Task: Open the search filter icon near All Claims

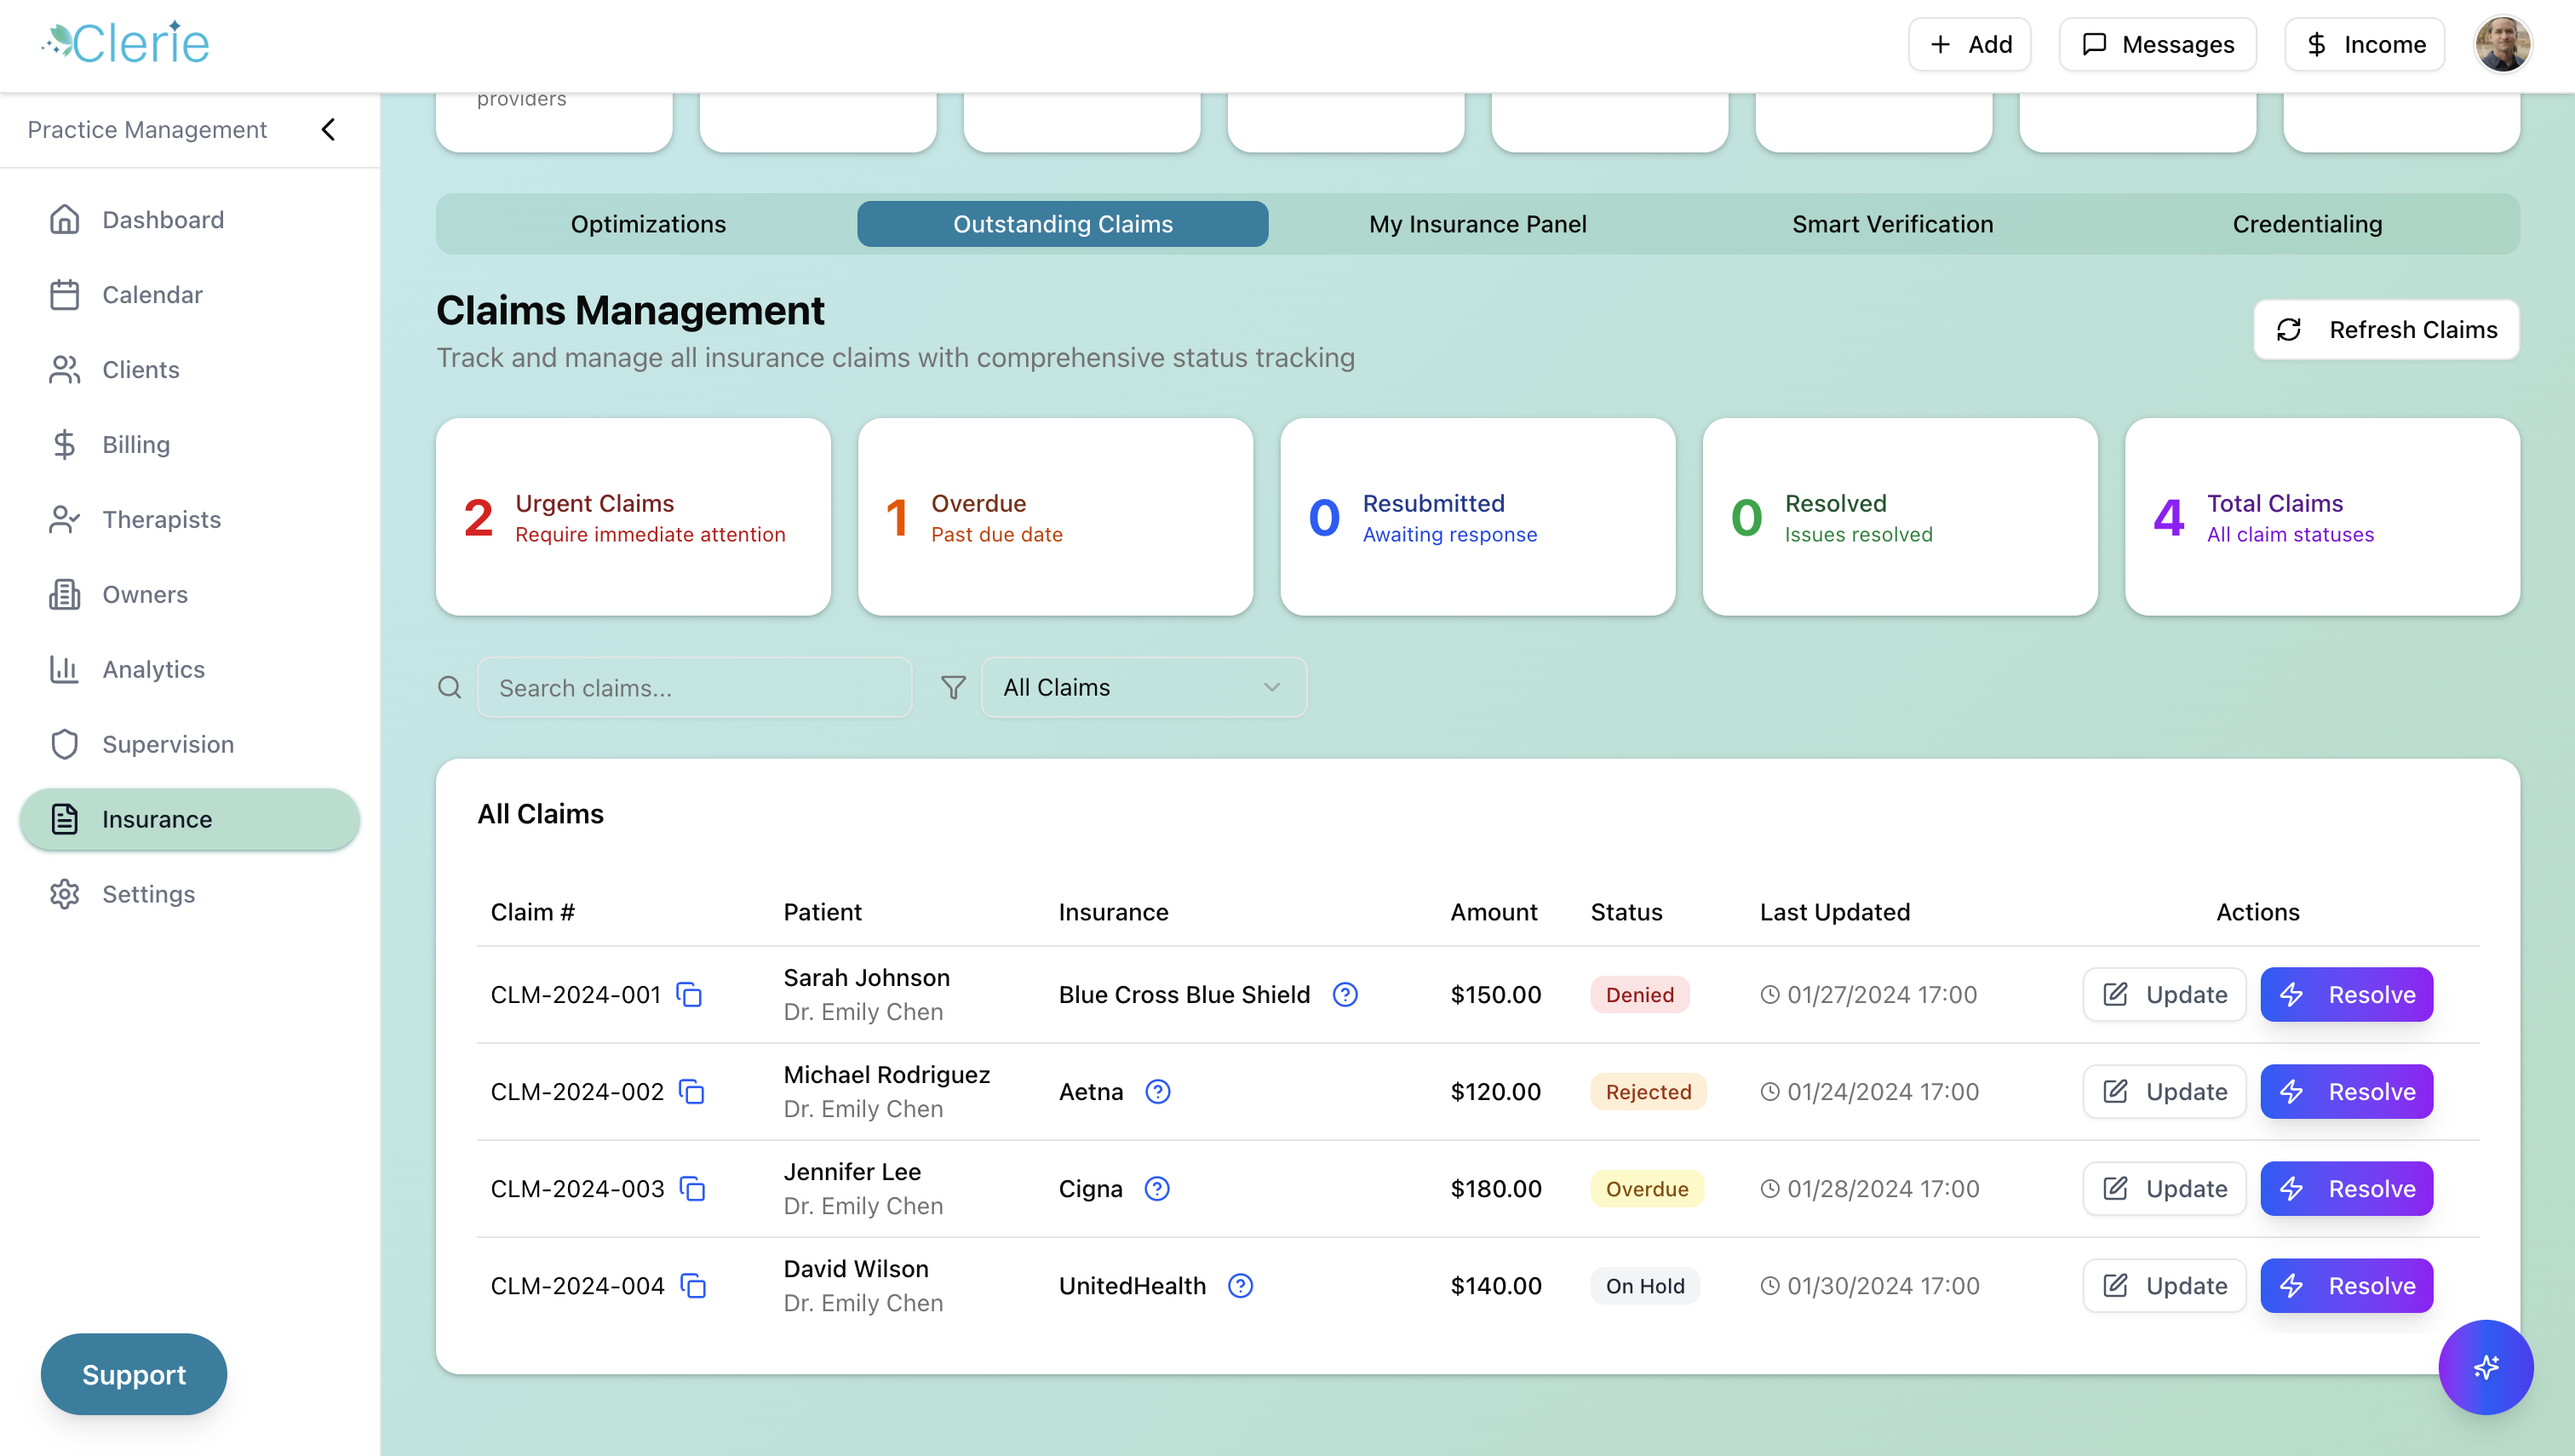Action: point(952,687)
